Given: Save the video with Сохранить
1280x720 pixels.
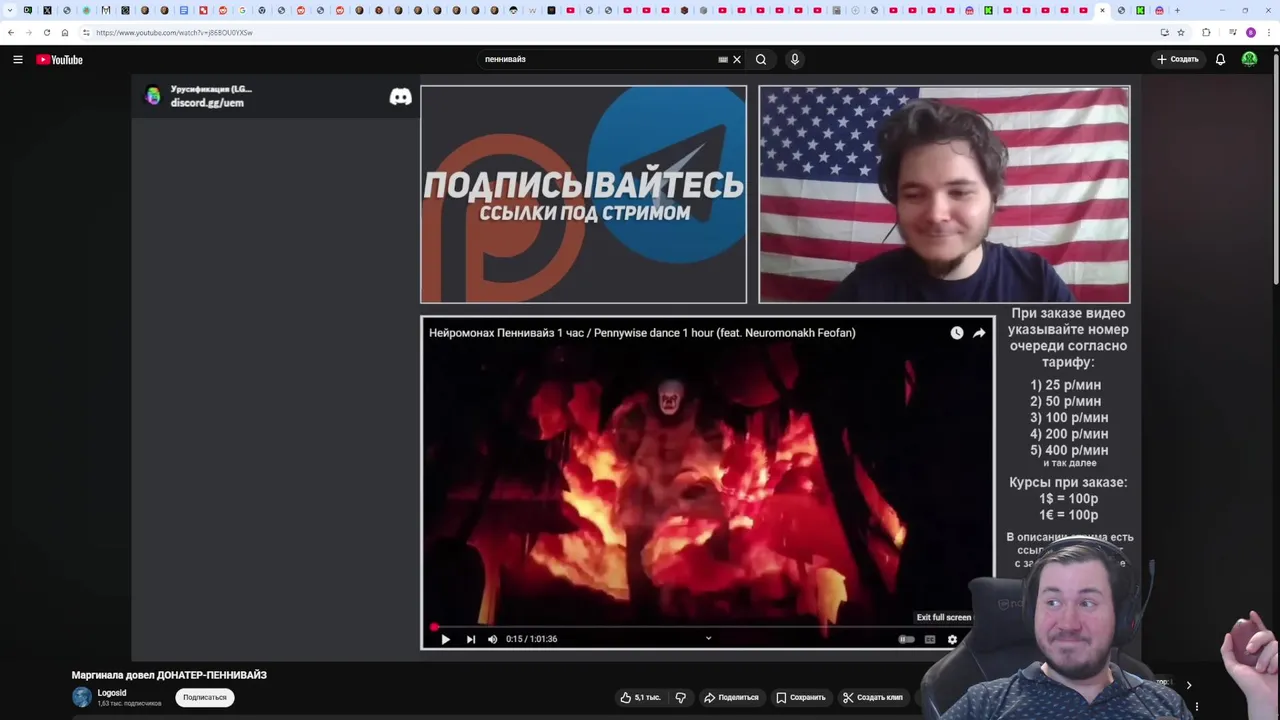Looking at the screenshot, I should tap(801, 697).
